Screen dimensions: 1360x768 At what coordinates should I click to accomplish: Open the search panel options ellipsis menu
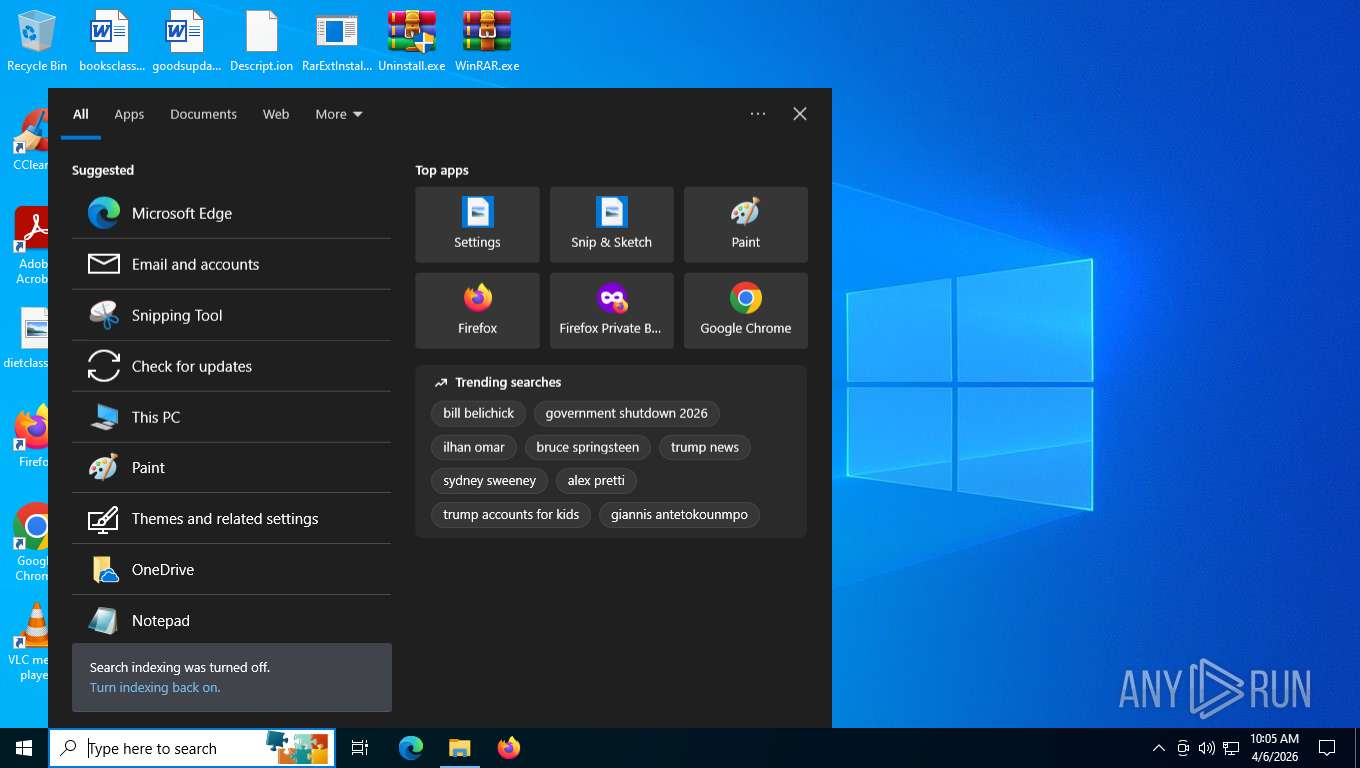(x=758, y=114)
